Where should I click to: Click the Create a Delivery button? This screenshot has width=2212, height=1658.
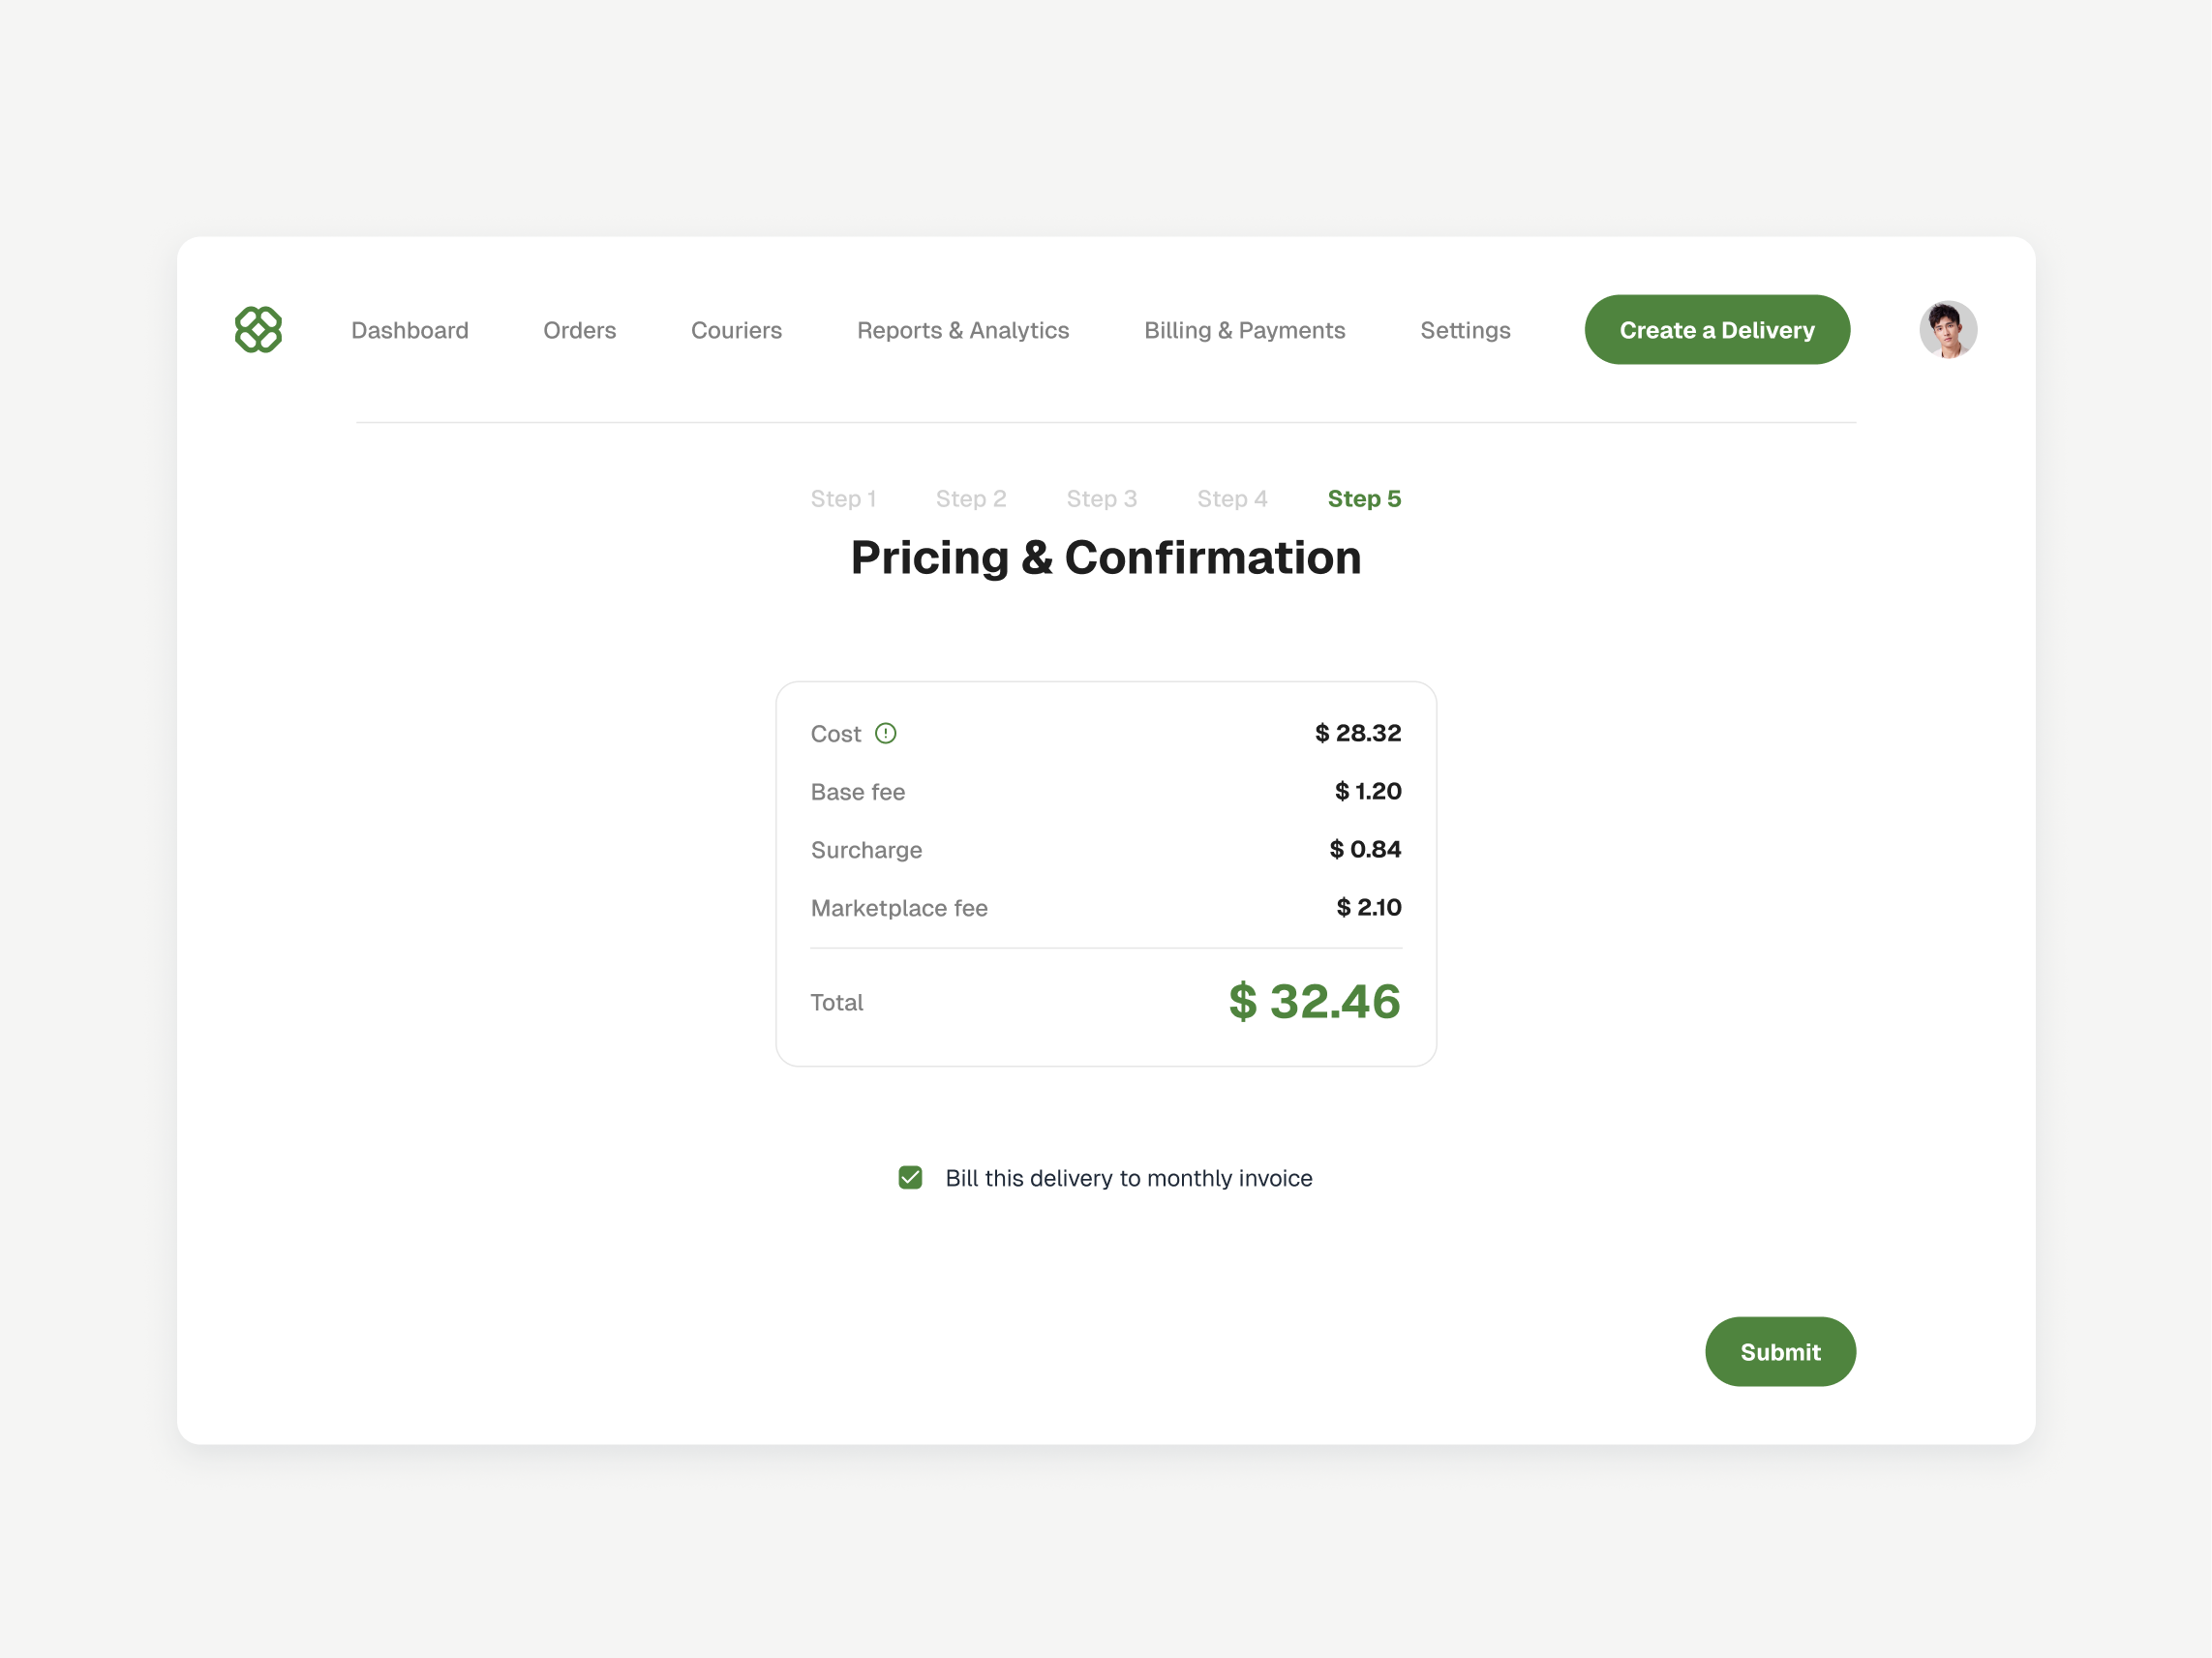(x=1716, y=329)
